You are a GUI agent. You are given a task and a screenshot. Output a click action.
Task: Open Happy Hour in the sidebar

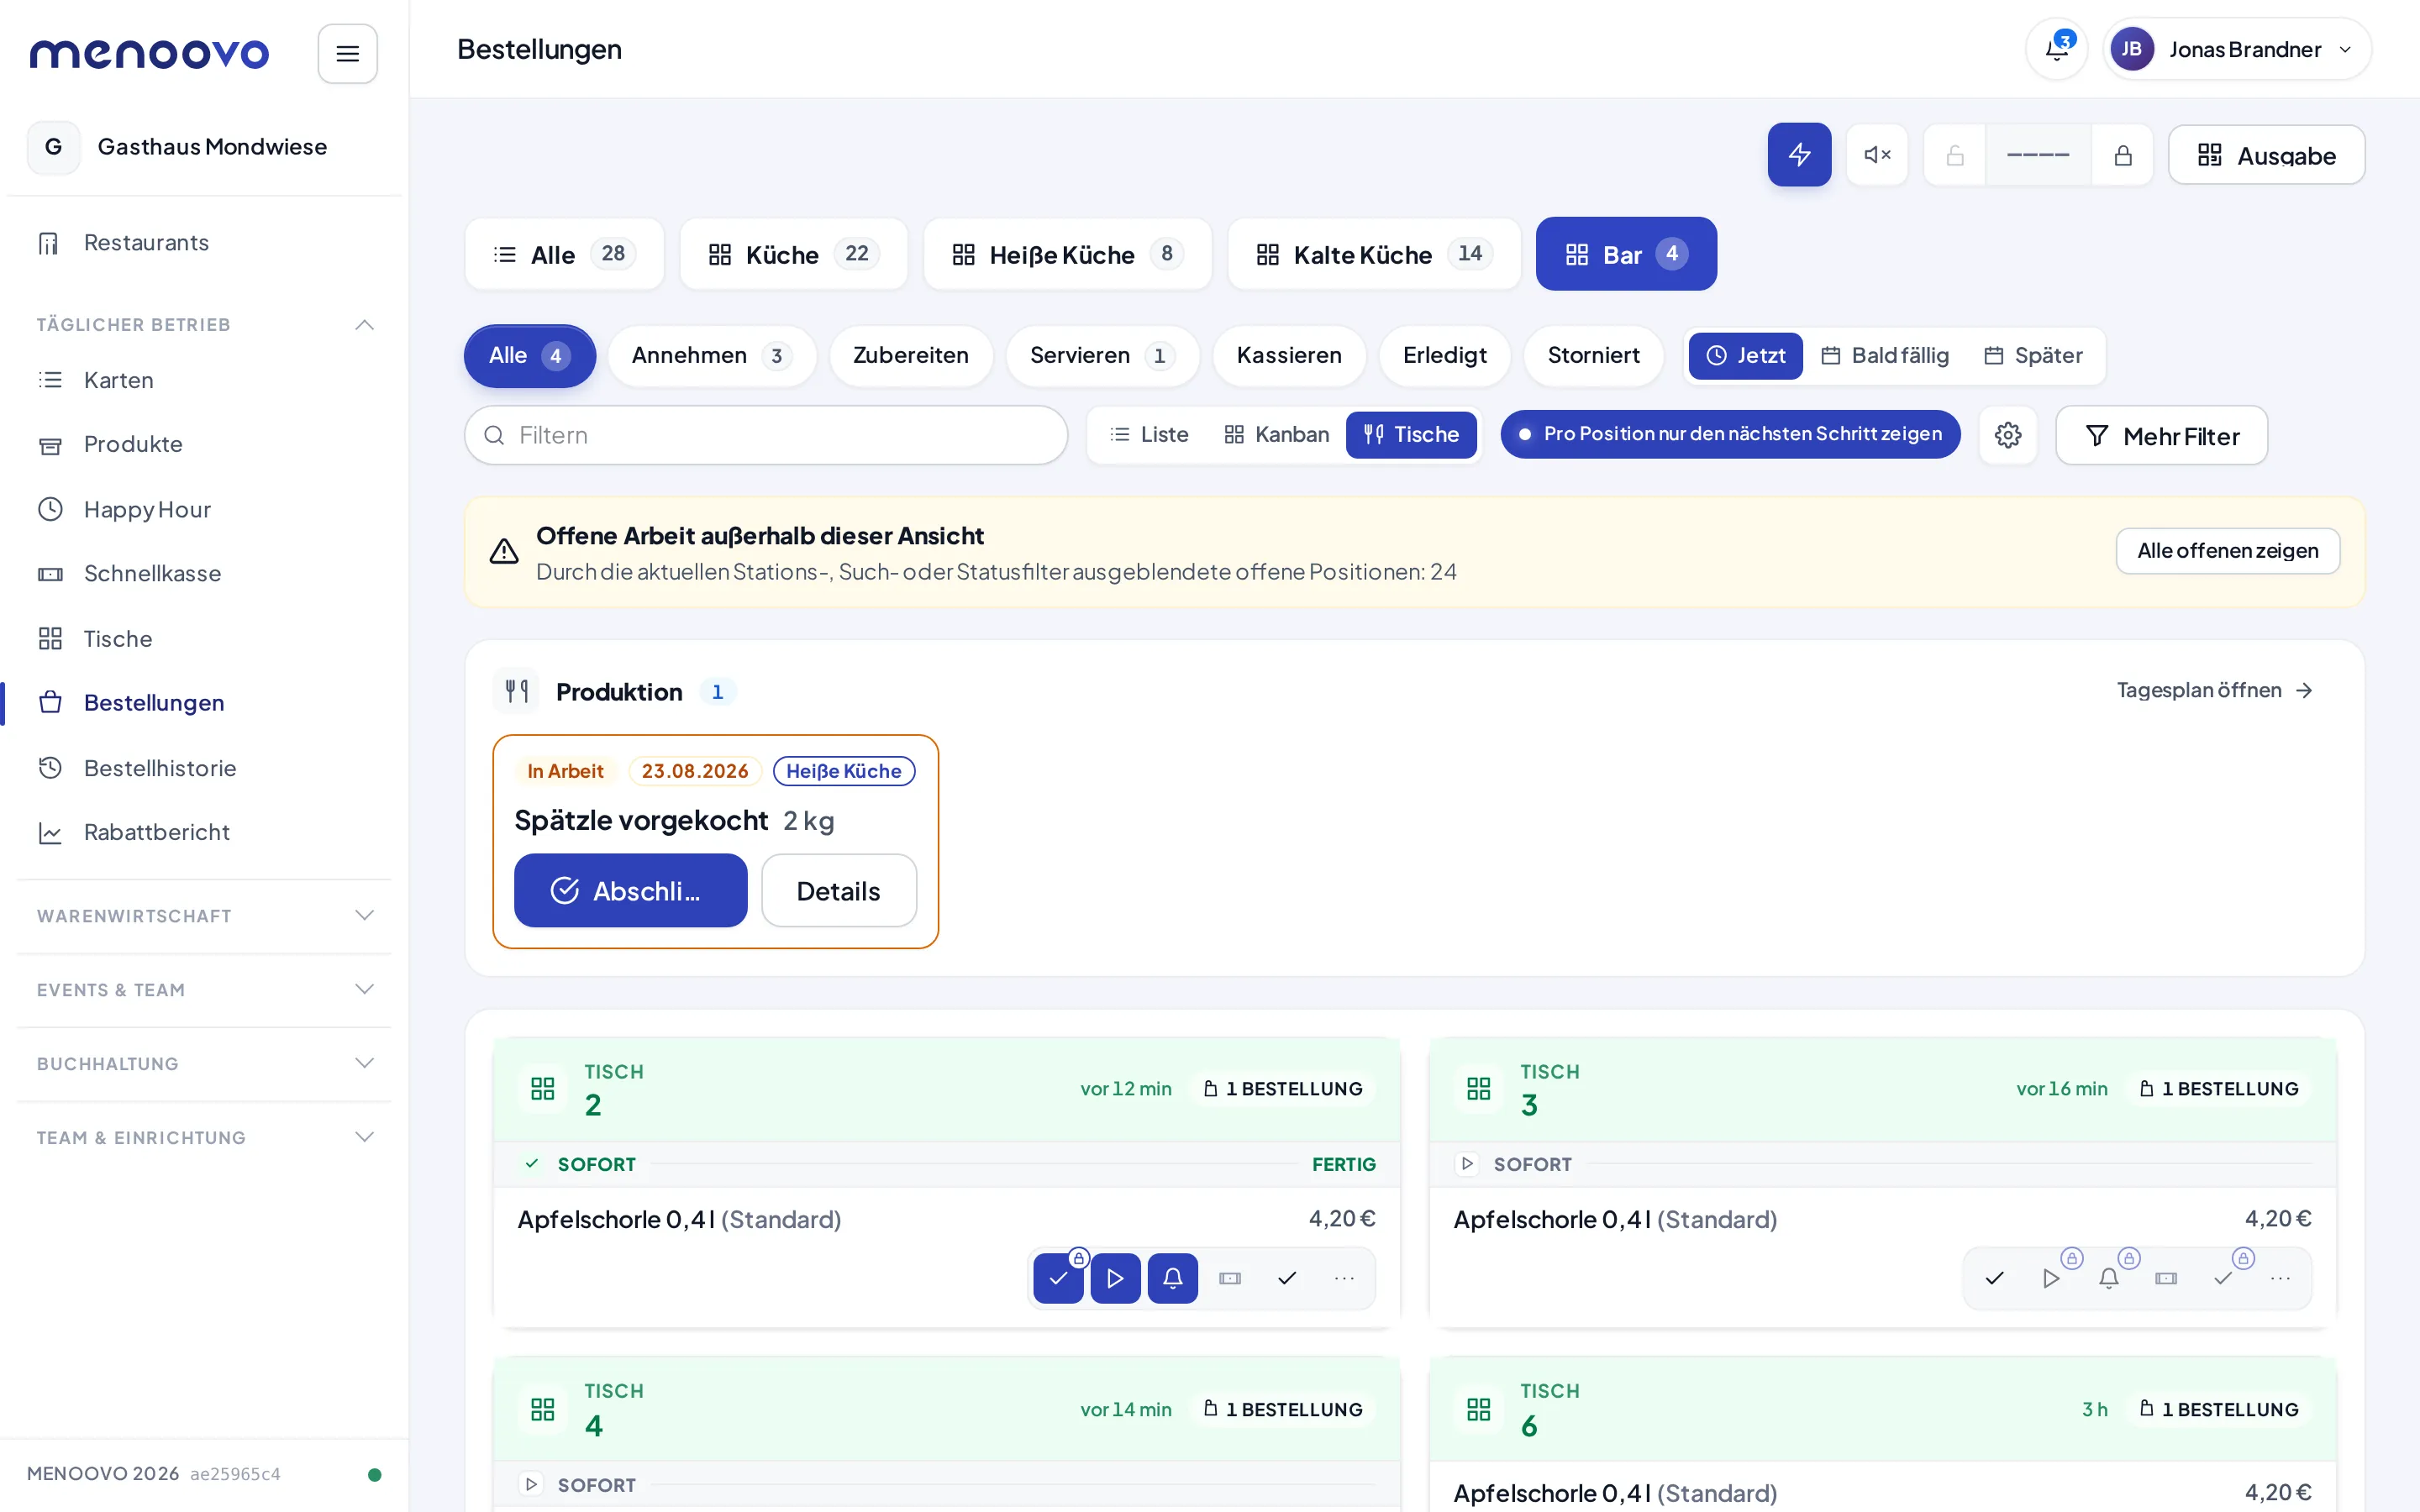(x=203, y=509)
